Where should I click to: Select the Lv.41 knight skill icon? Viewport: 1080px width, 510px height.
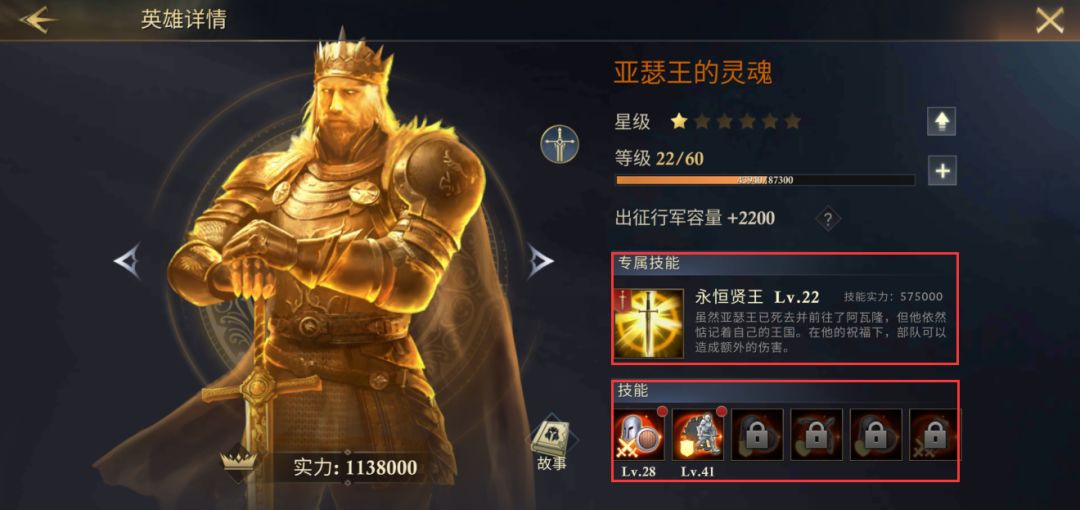pyautogui.click(x=698, y=434)
